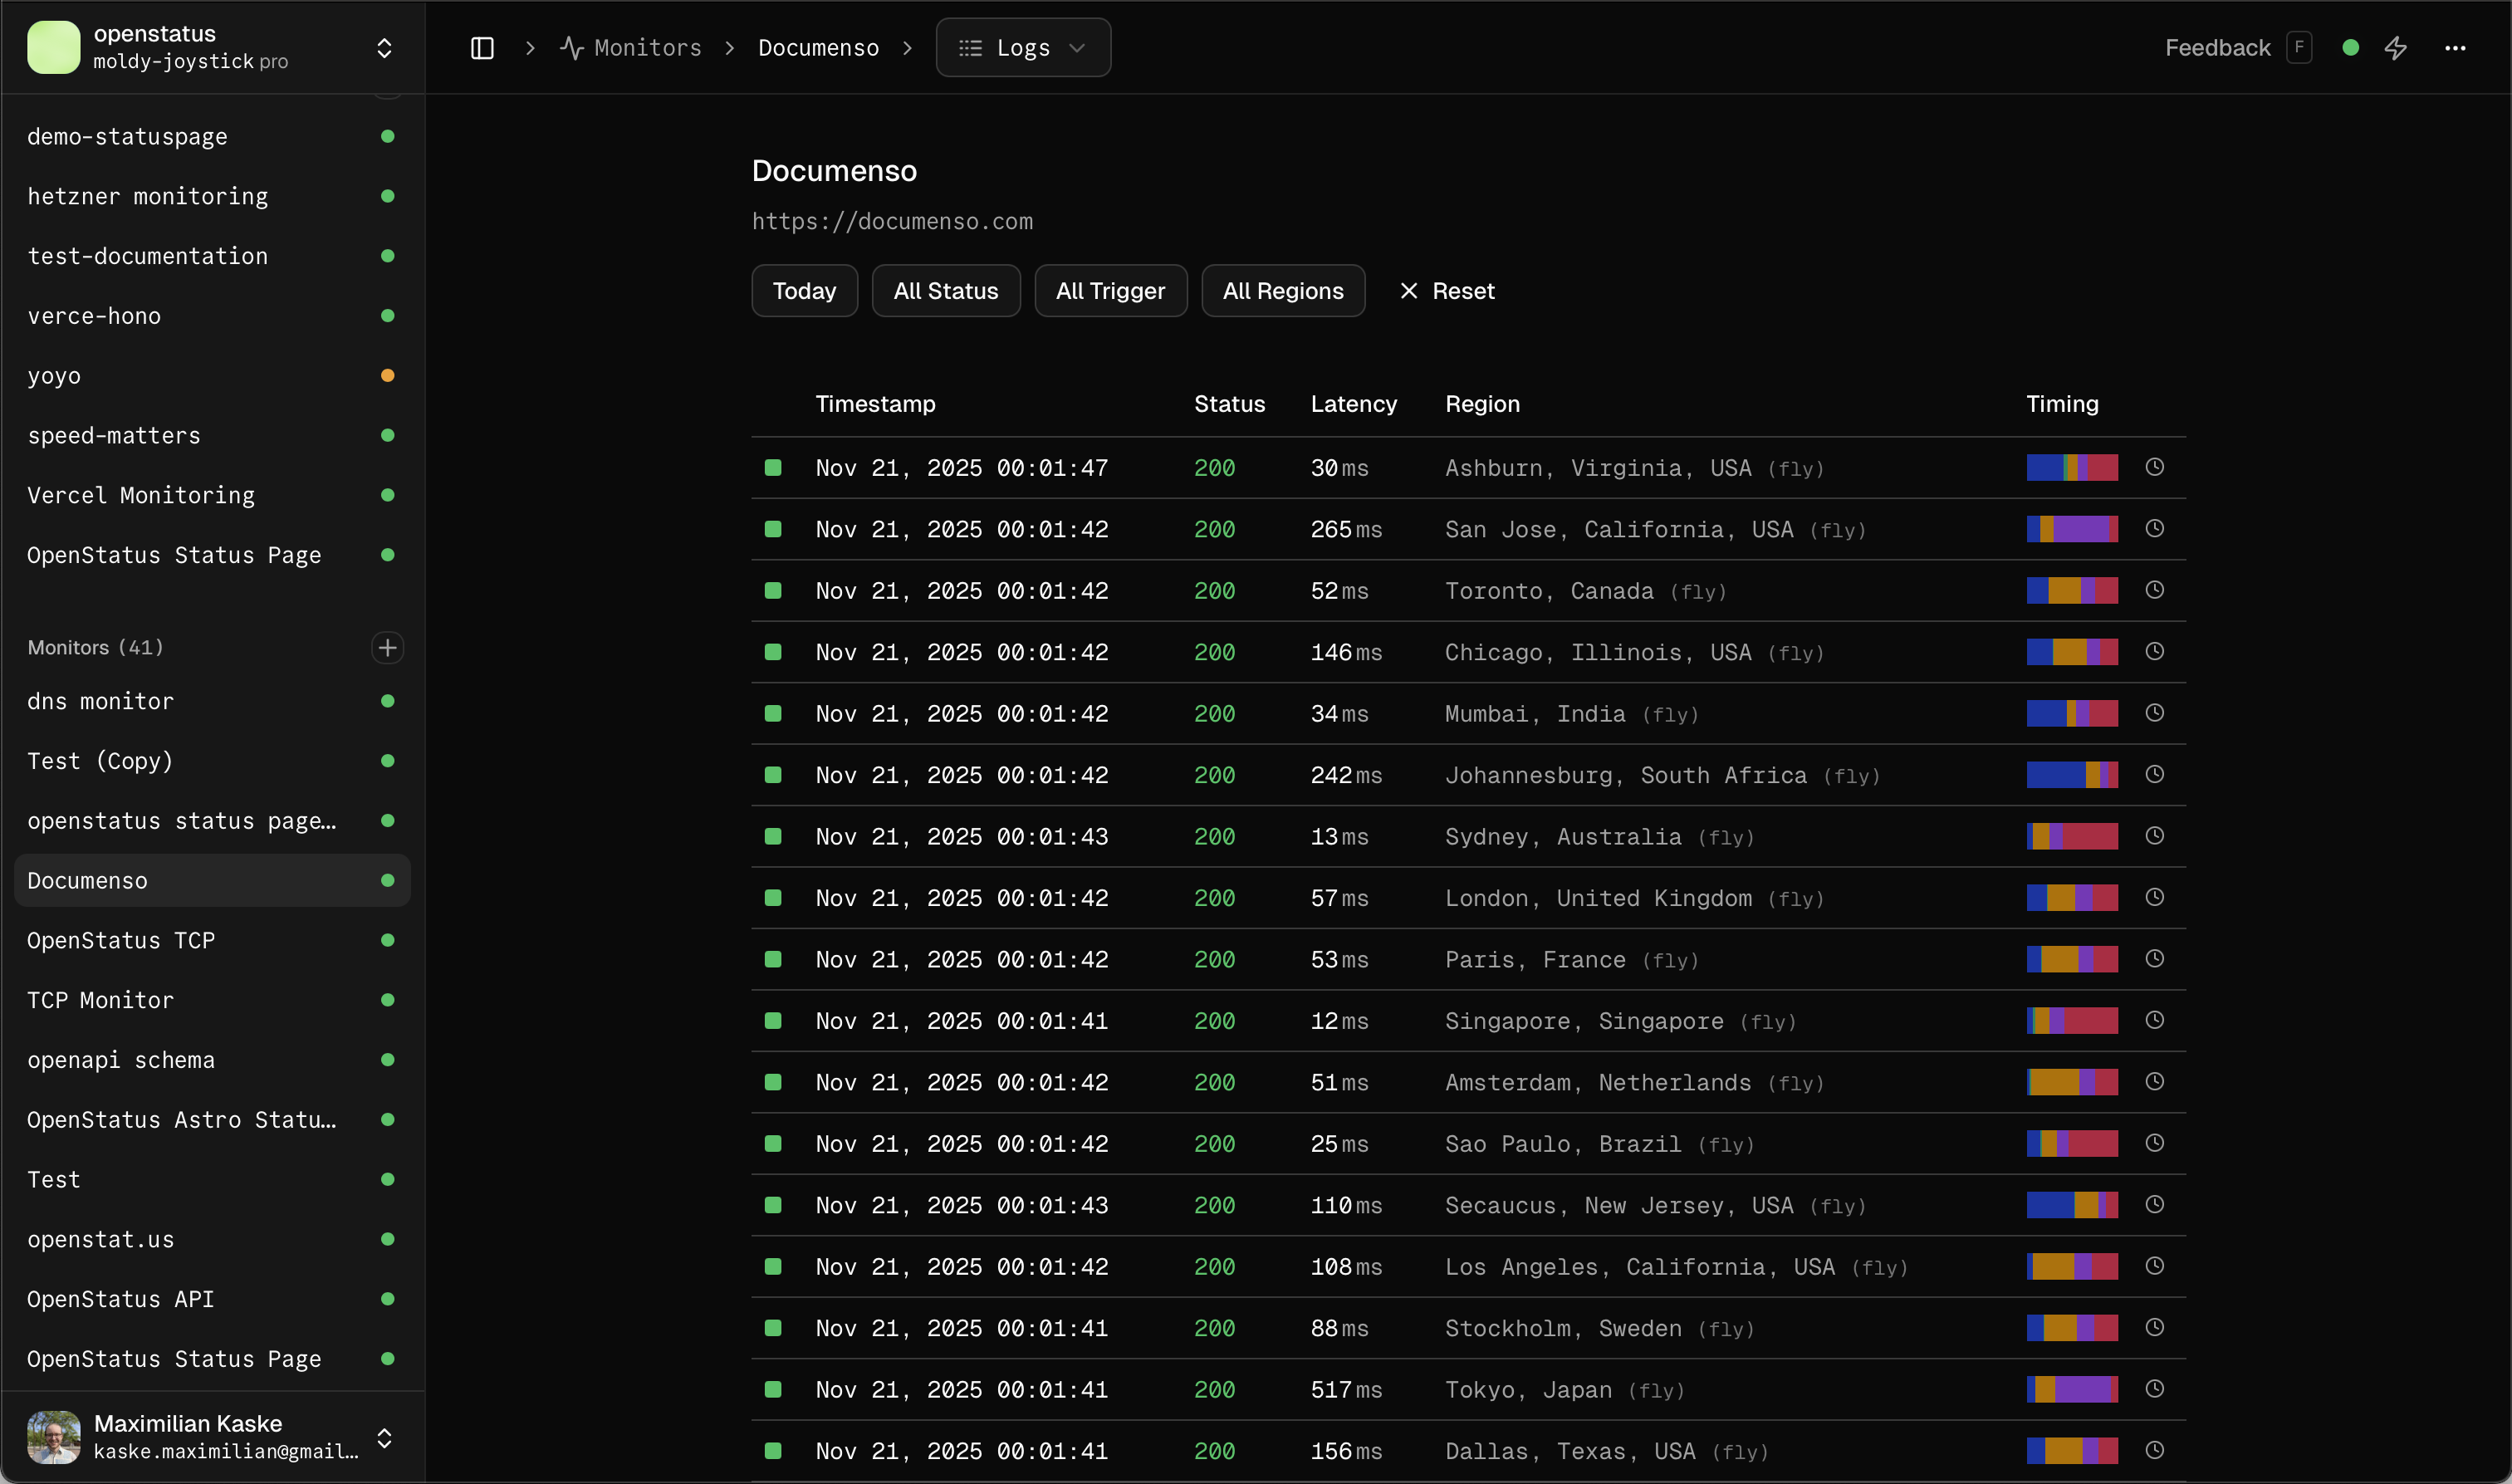
Task: Click the green dot beside OpenStatus API
Action: pos(387,1298)
